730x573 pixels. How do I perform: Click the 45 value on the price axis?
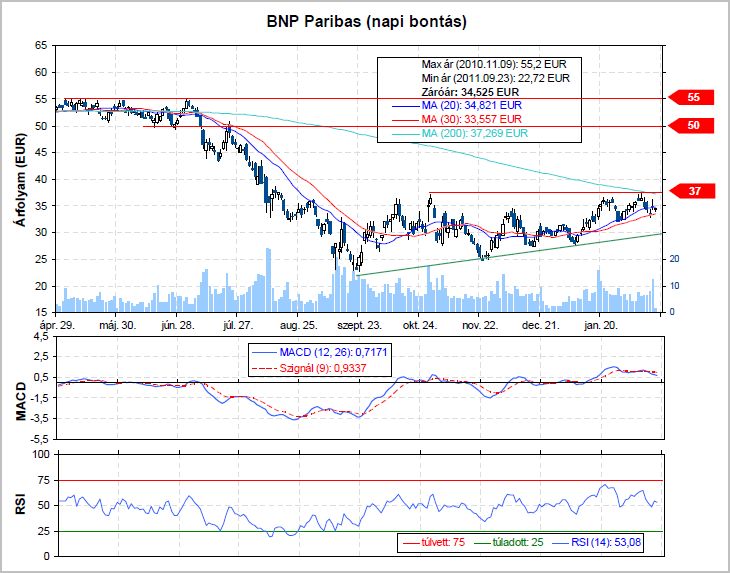point(41,153)
